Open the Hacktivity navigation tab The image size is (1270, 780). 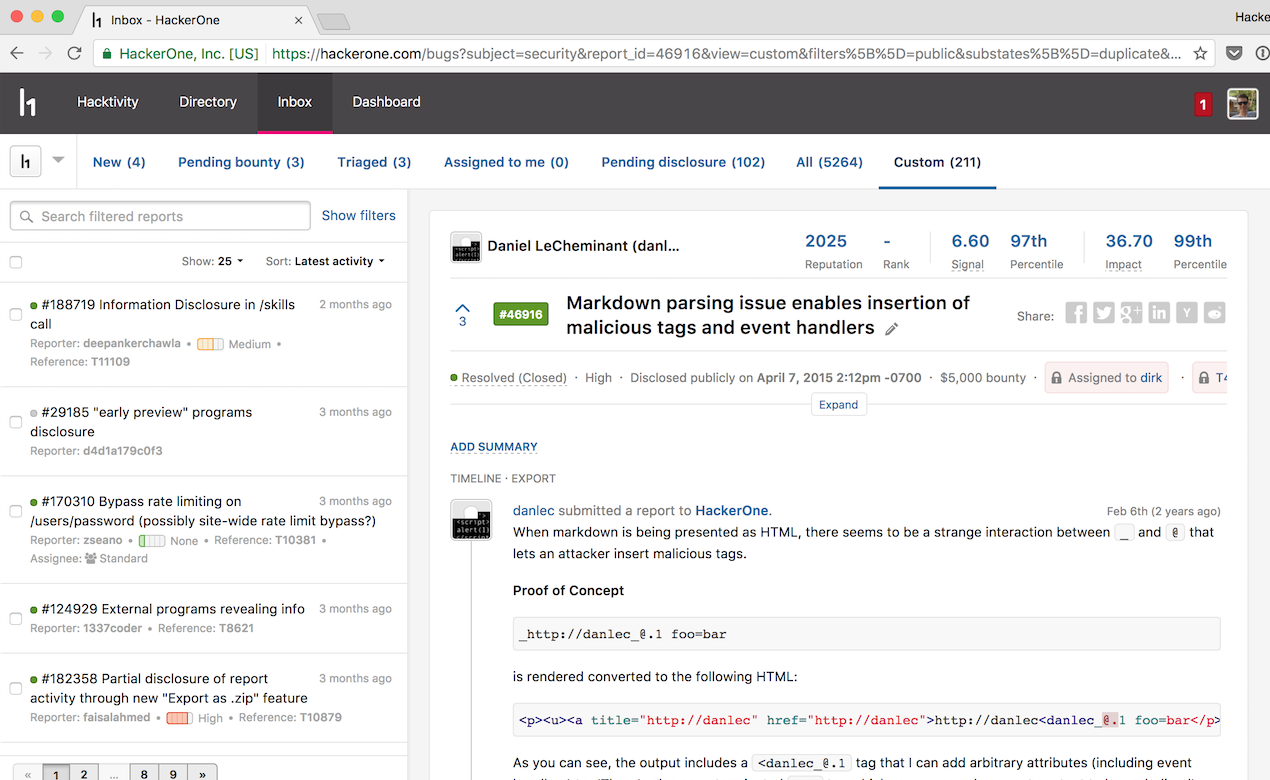tap(108, 102)
